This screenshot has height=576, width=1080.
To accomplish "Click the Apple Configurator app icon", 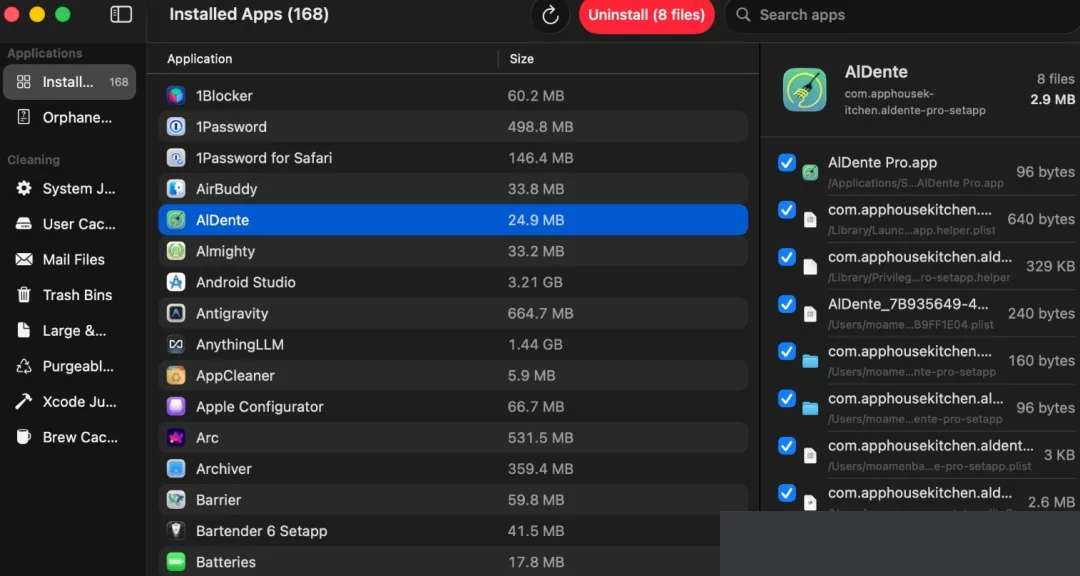I will tap(176, 407).
